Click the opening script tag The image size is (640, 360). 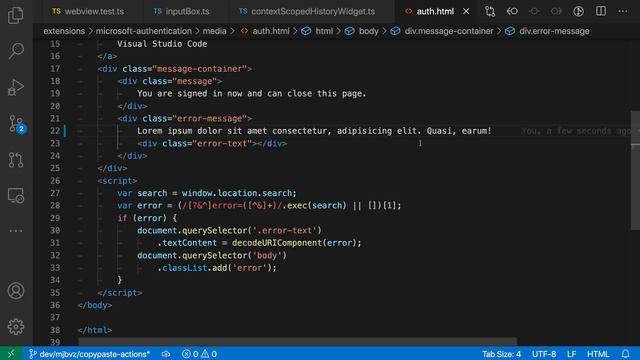point(117,180)
